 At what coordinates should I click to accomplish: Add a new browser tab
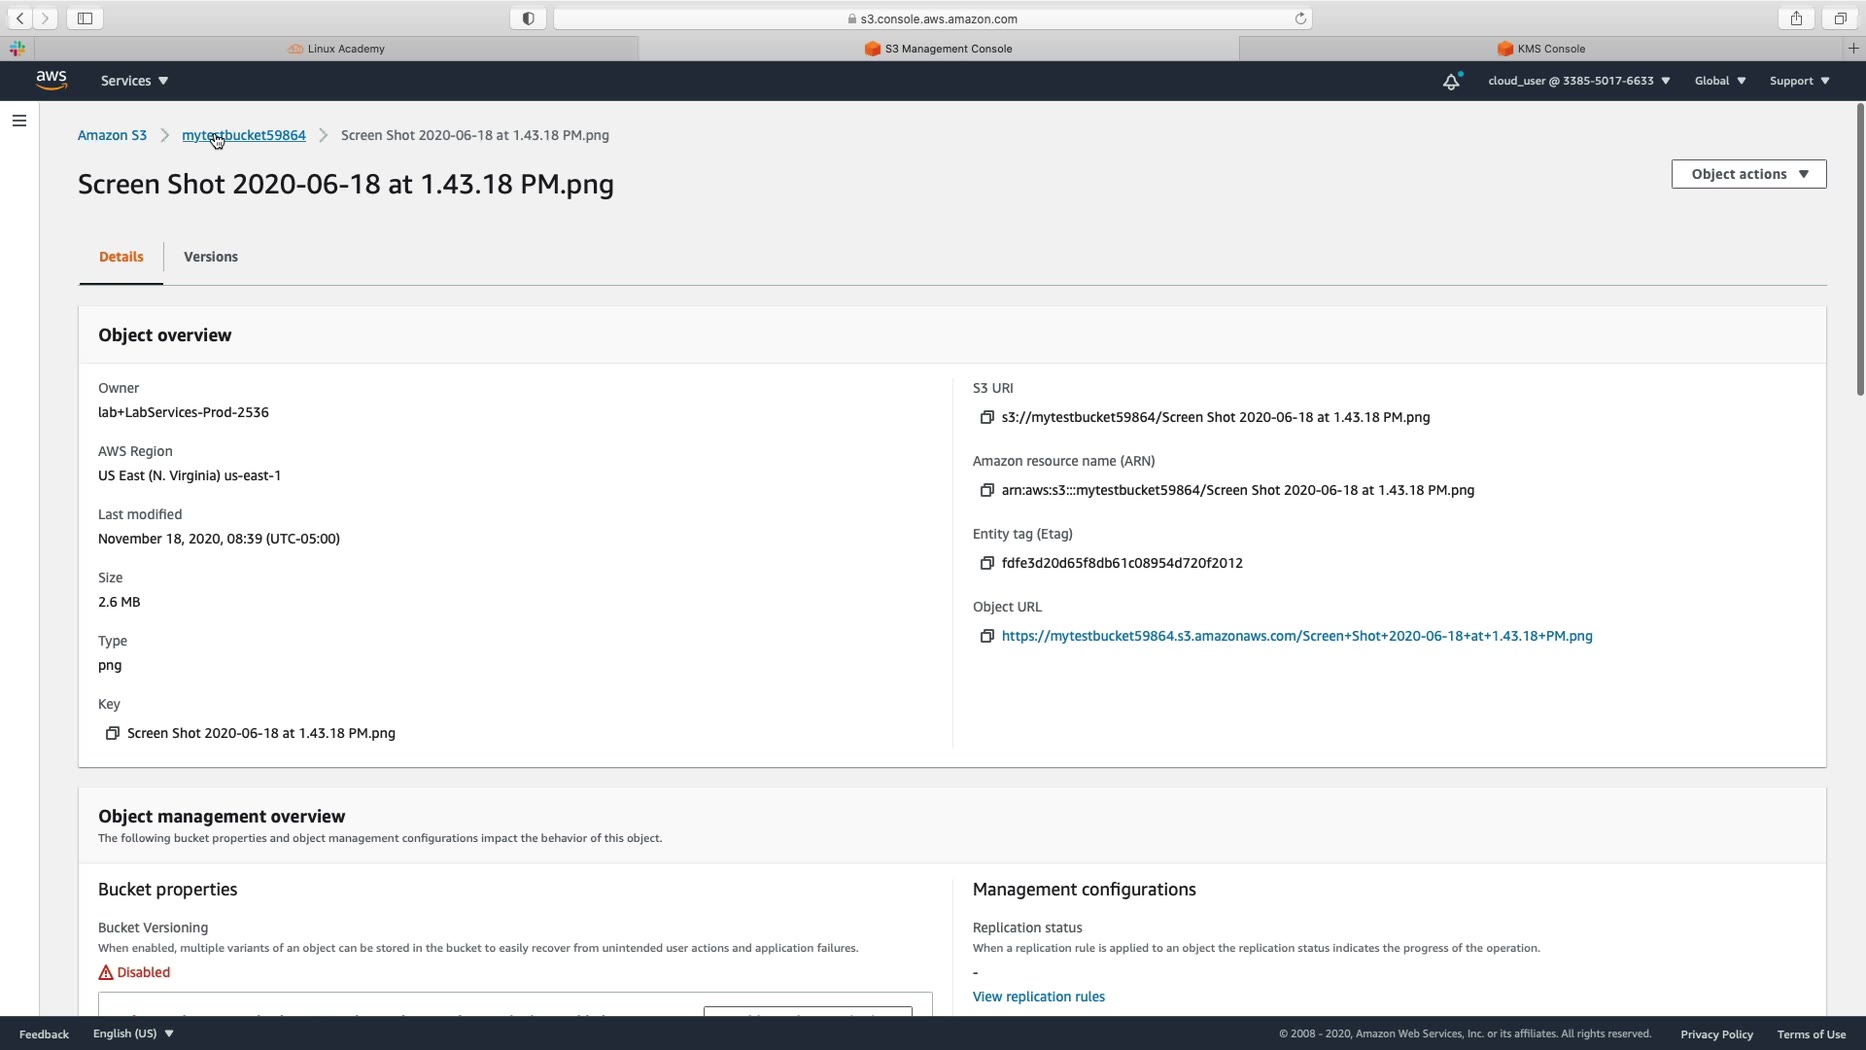coord(1853,48)
